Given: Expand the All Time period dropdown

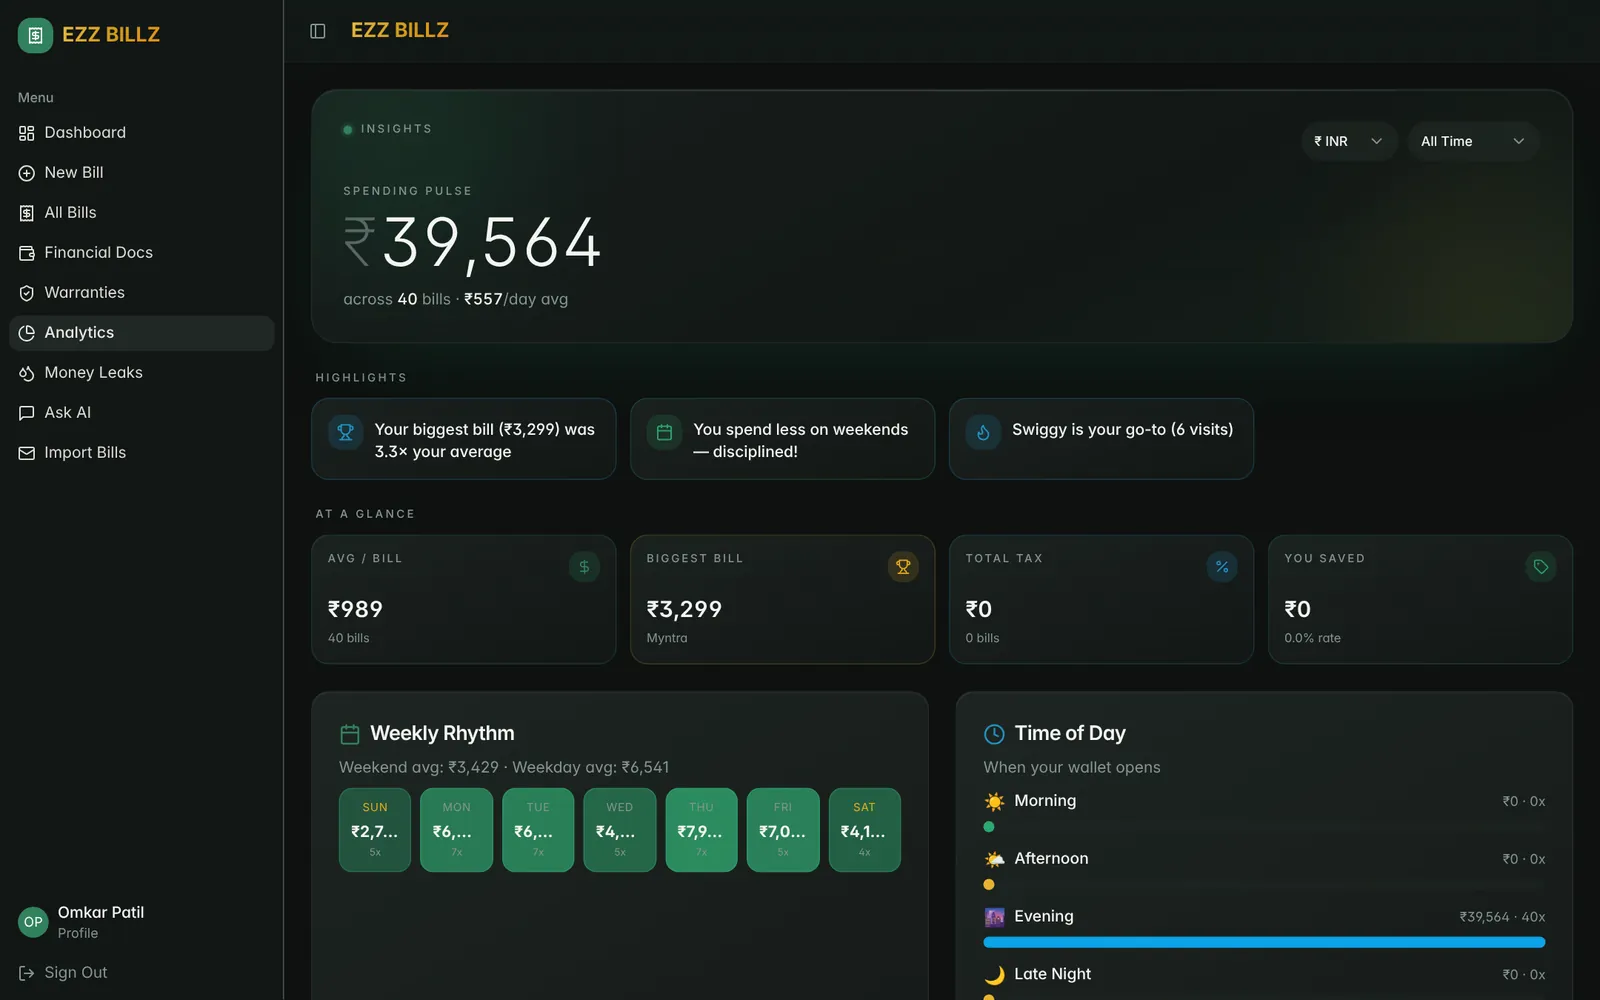Looking at the screenshot, I should 1473,141.
